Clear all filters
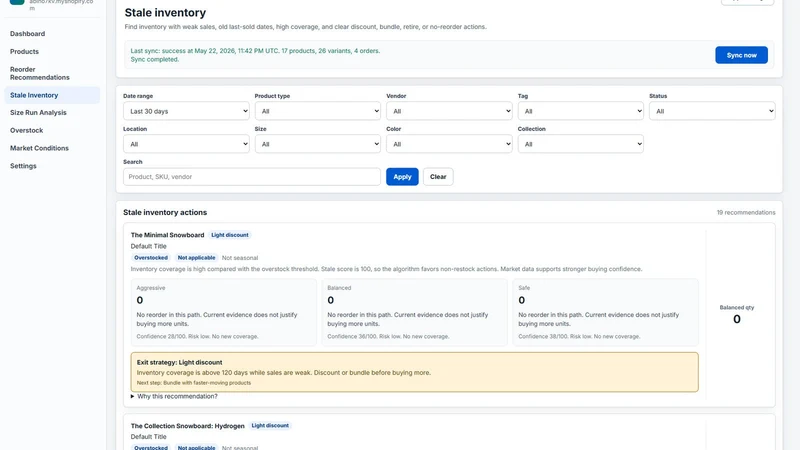 tap(438, 177)
